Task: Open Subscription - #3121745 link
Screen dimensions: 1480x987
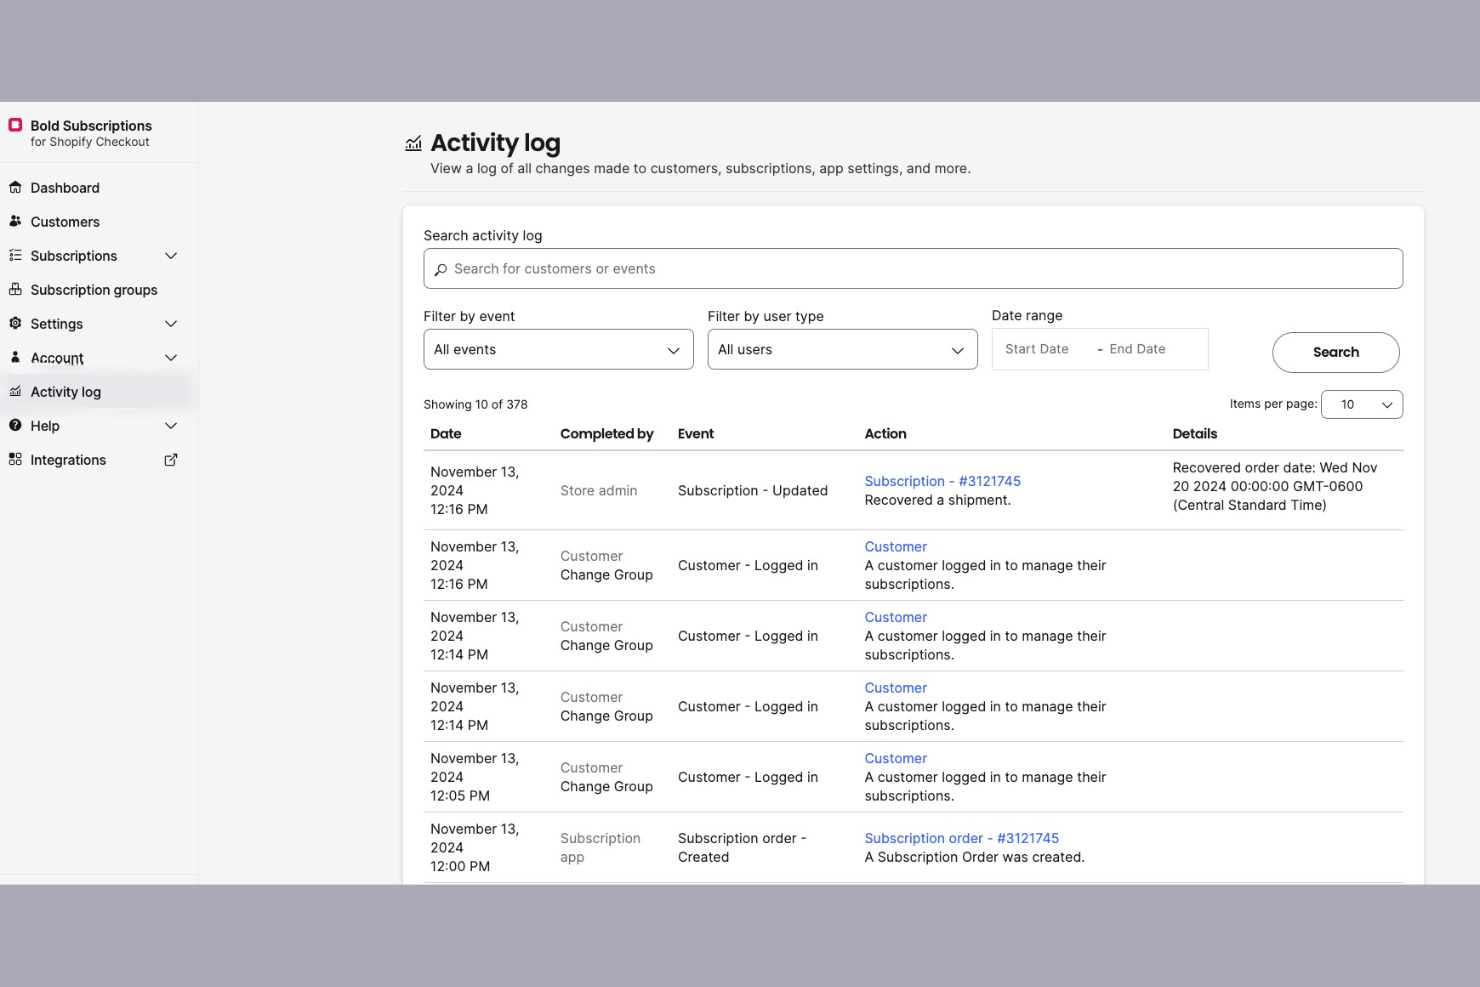Action: point(942,481)
